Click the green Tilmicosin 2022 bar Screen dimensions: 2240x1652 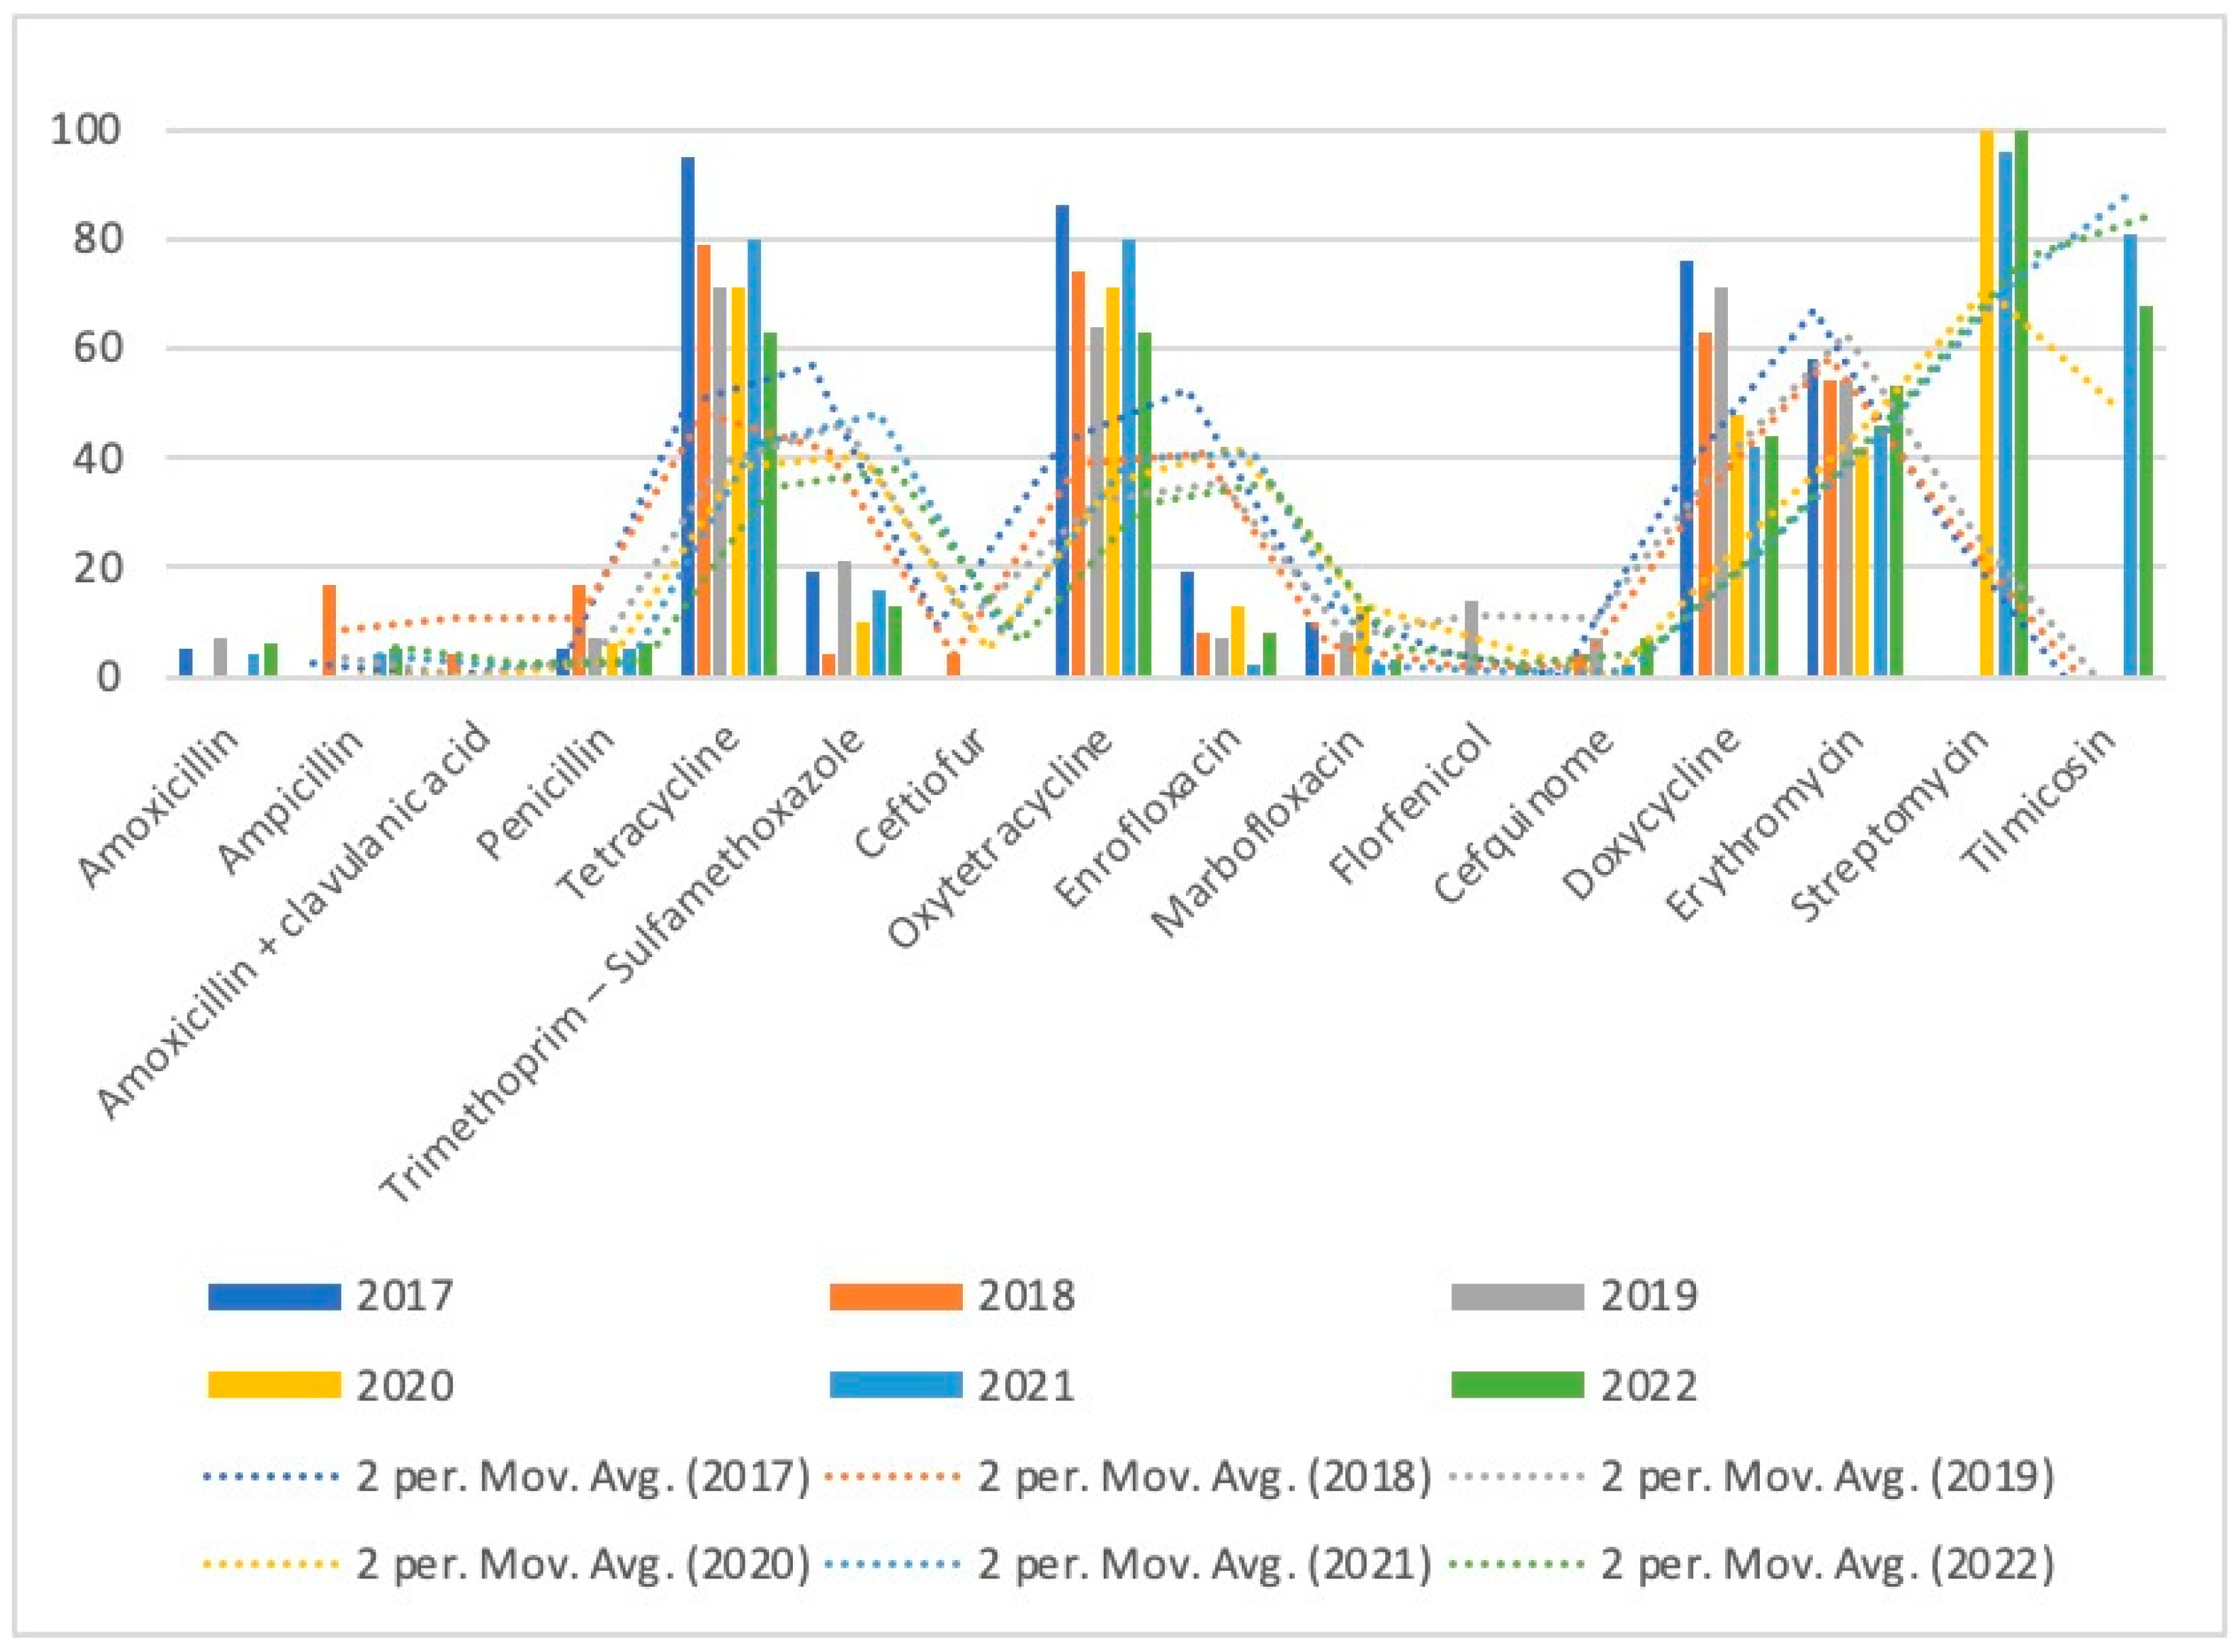click(x=2146, y=490)
